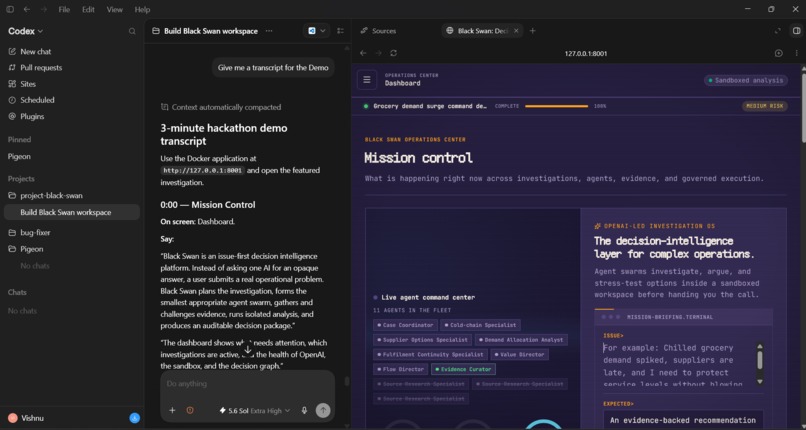The height and width of the screenshot is (430, 806).
Task: Focus the Do anything prompt field
Action: (247, 384)
